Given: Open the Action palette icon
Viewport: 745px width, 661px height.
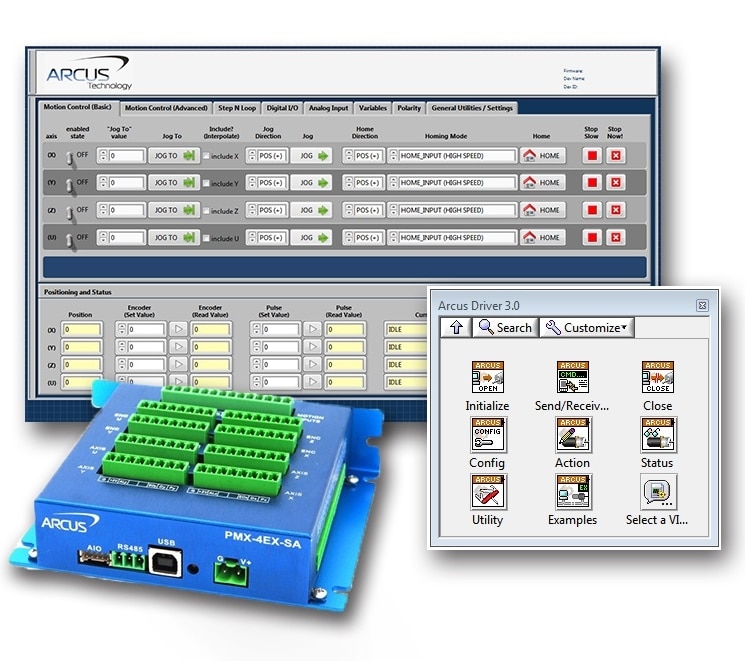Looking at the screenshot, I should click(x=573, y=434).
